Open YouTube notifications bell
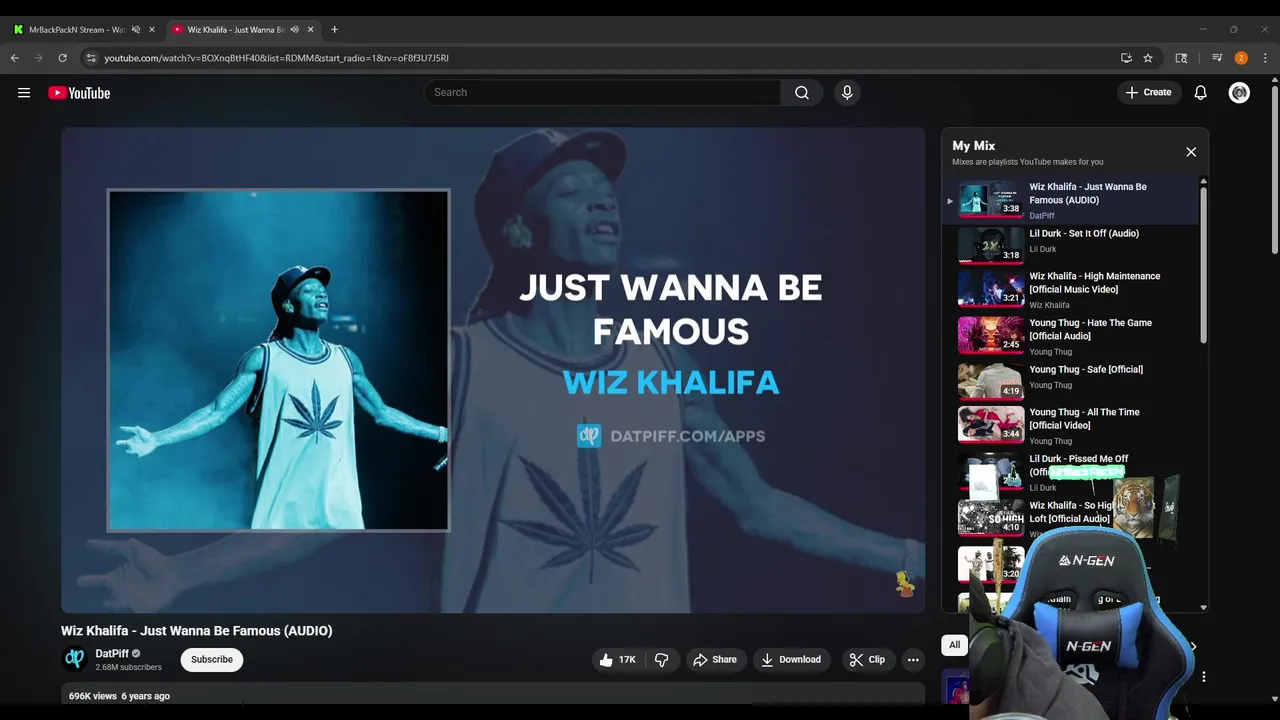The height and width of the screenshot is (720, 1280). coord(1201,93)
